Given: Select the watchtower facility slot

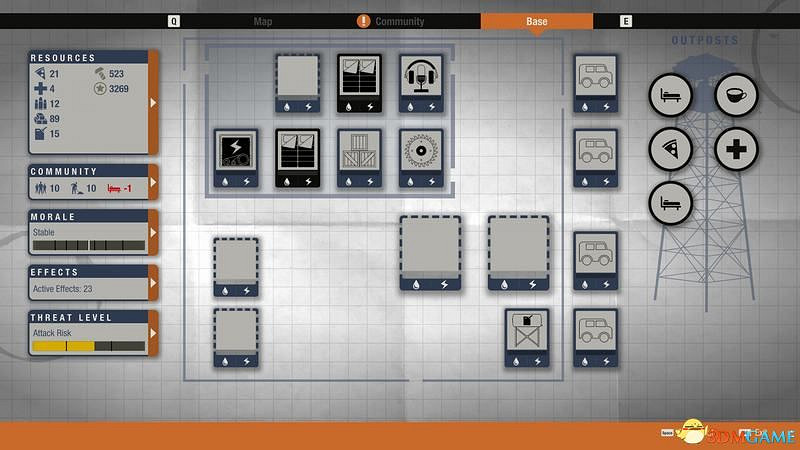Looking at the screenshot, I should coord(526,332).
